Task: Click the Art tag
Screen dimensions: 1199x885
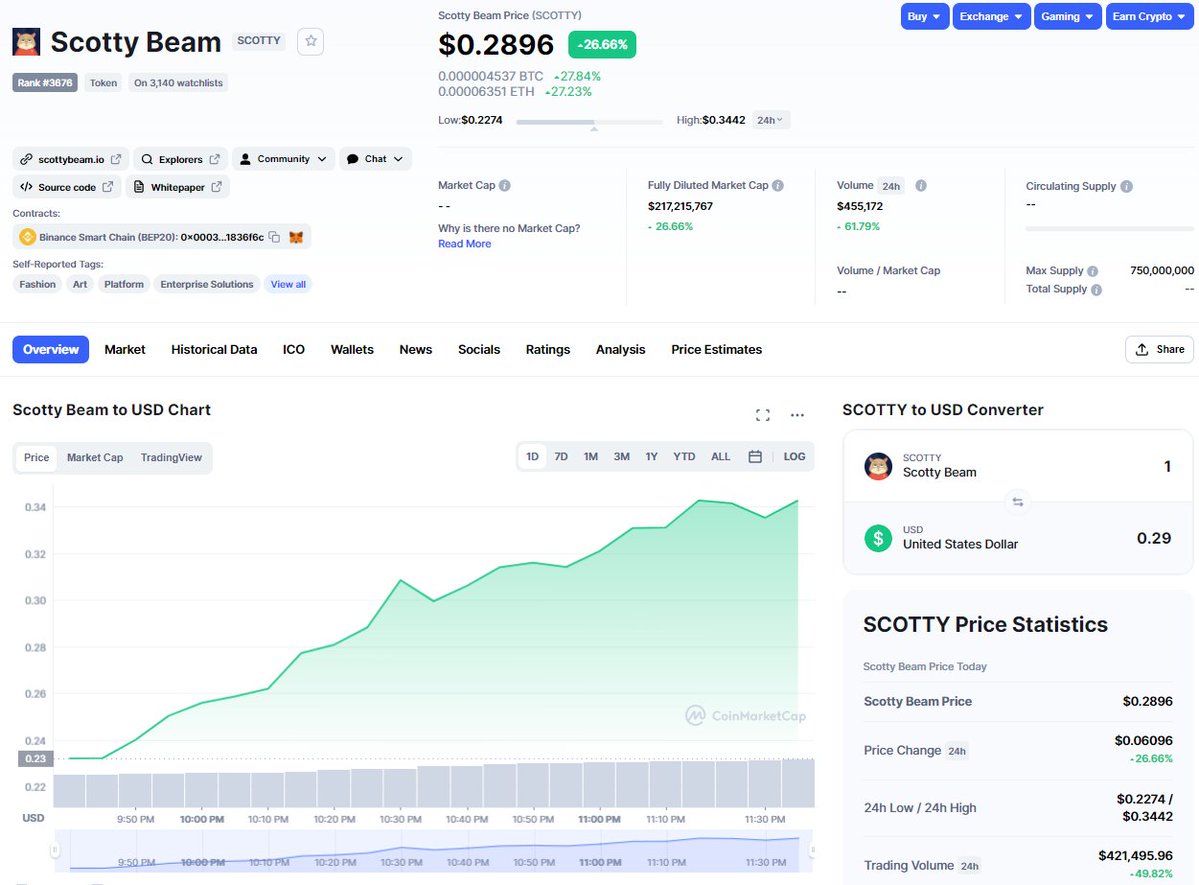Action: [x=80, y=285]
